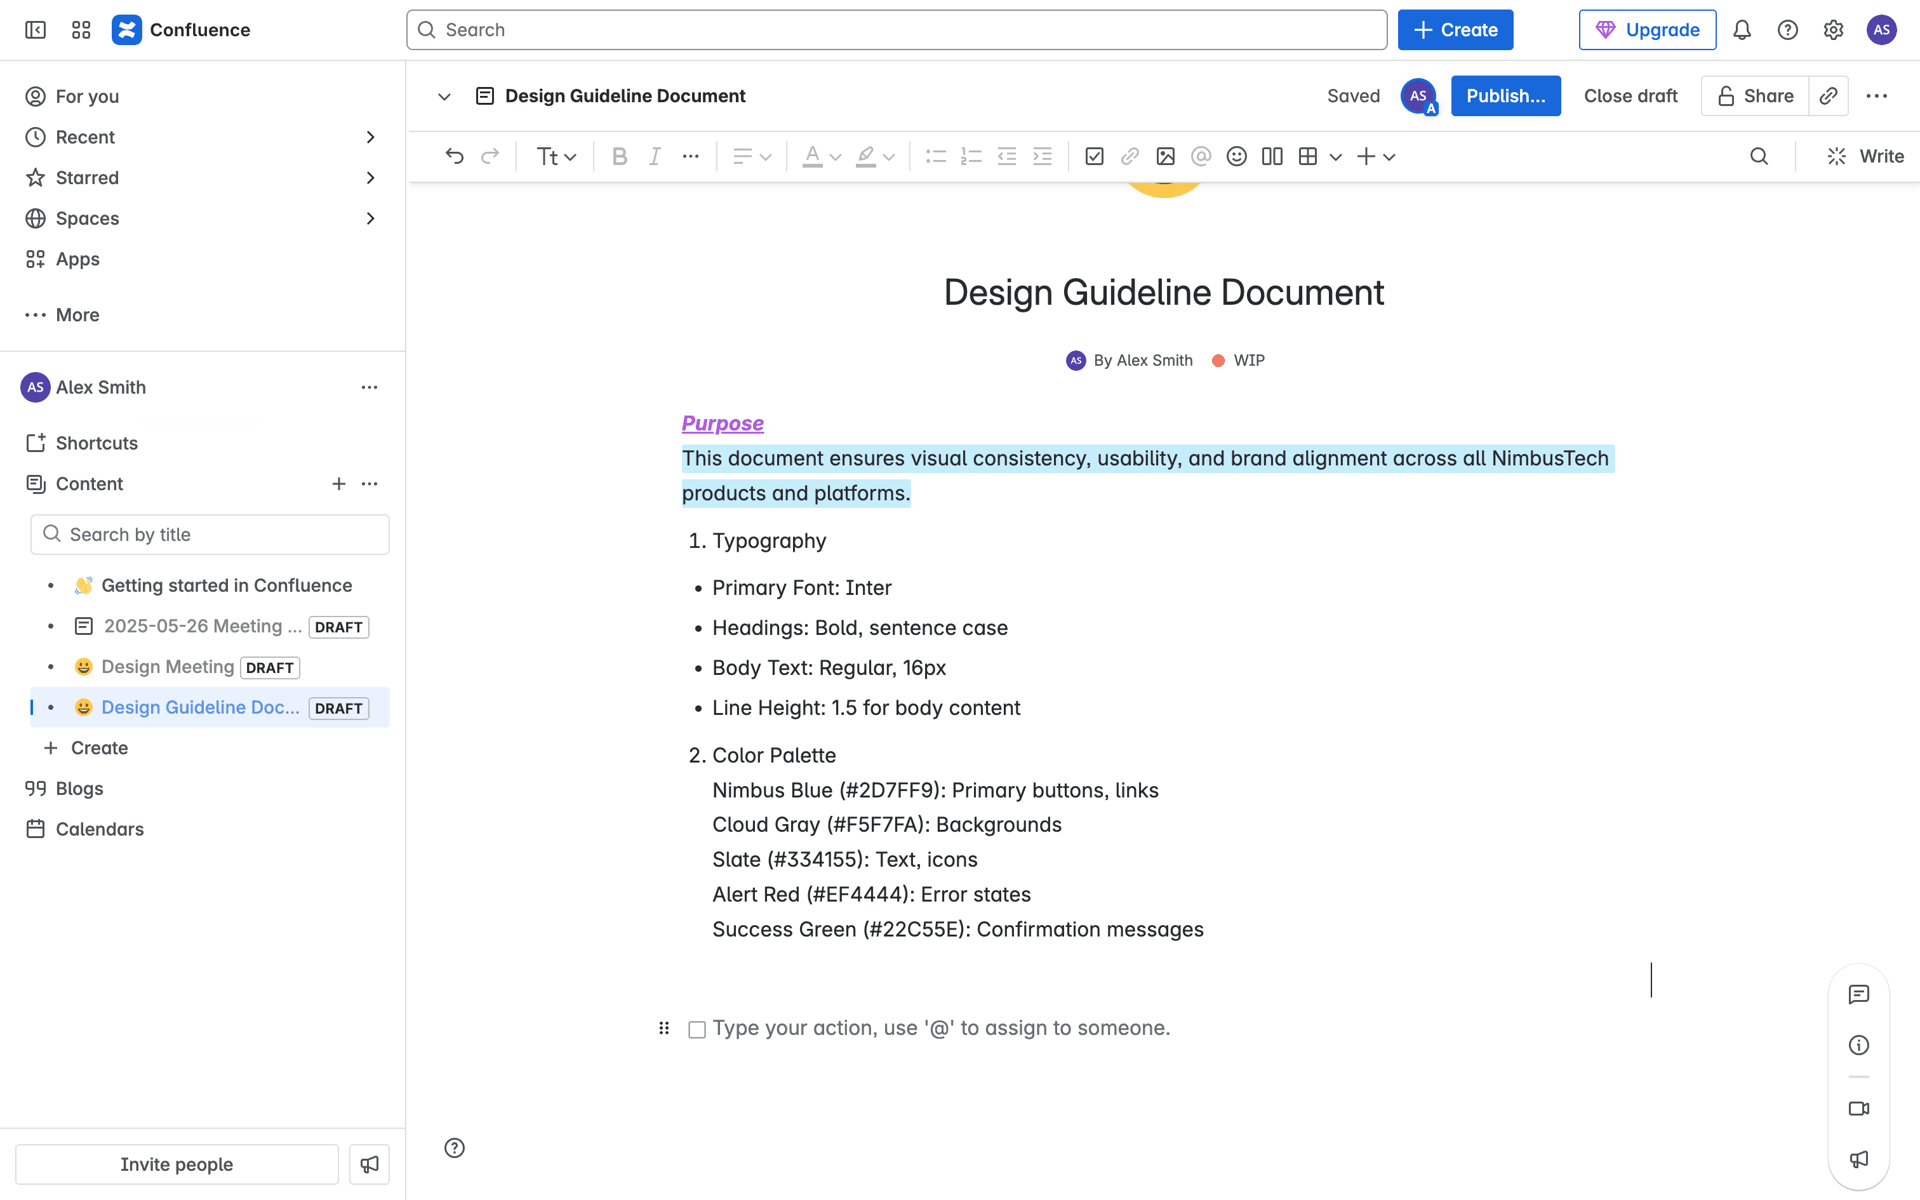This screenshot has height=1200, width=1920.
Task: Click the Share button
Action: point(1755,96)
